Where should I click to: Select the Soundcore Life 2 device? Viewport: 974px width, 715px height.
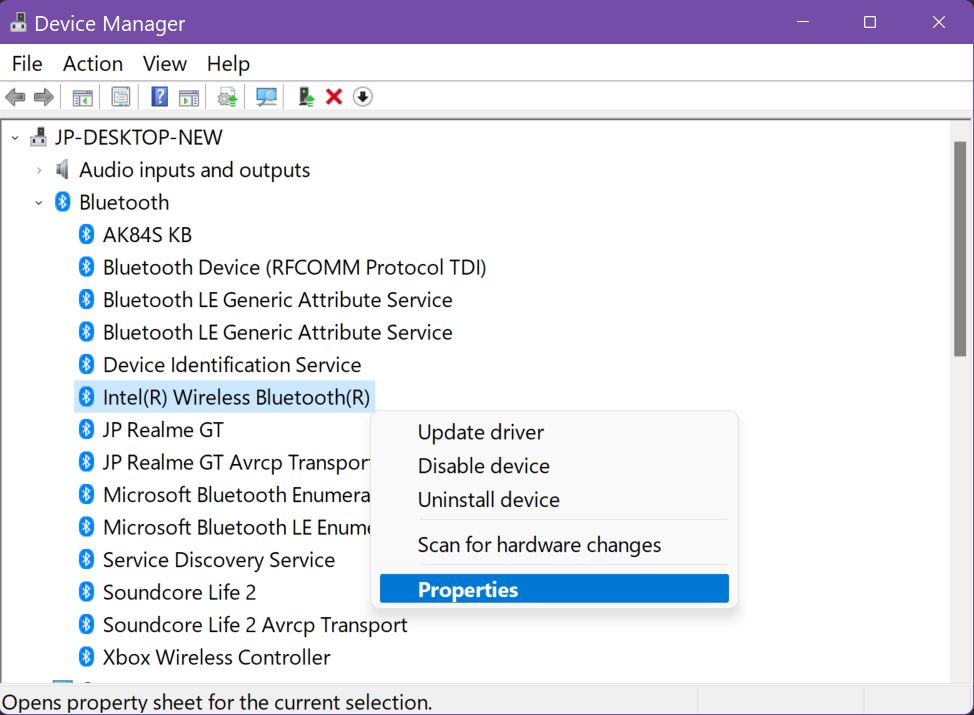[179, 592]
